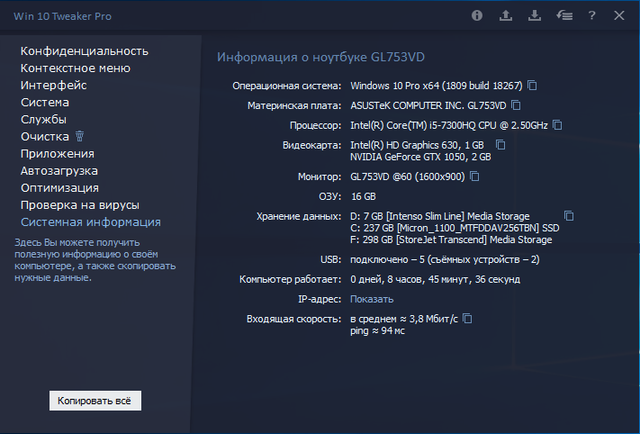Click the Процессор label
Image resolution: width=640 pixels, height=434 pixels.
click(x=316, y=125)
